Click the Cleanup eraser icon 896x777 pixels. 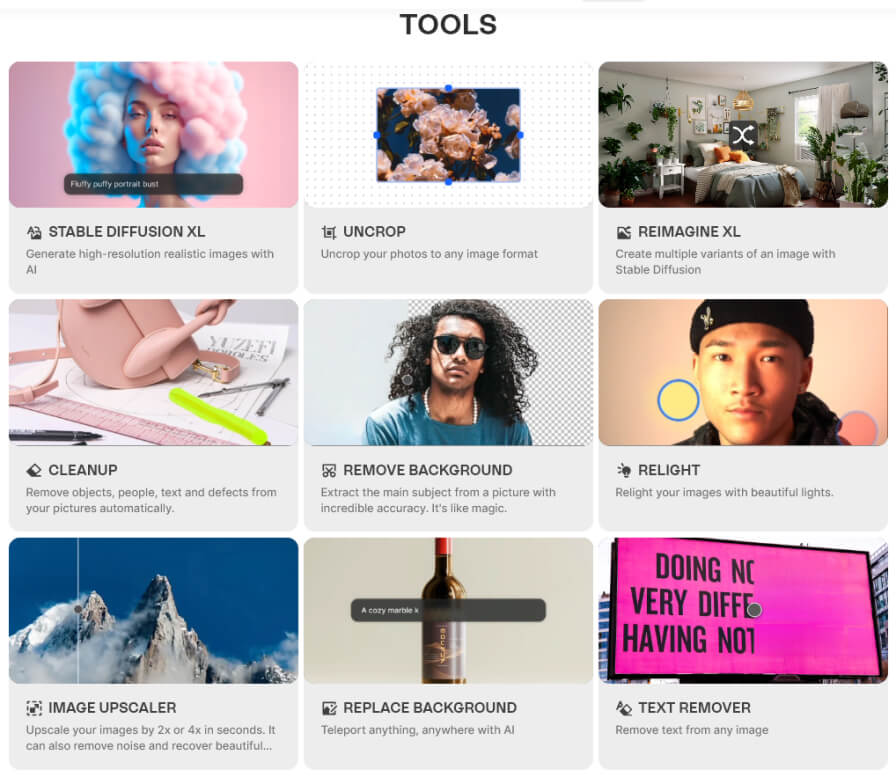34,470
